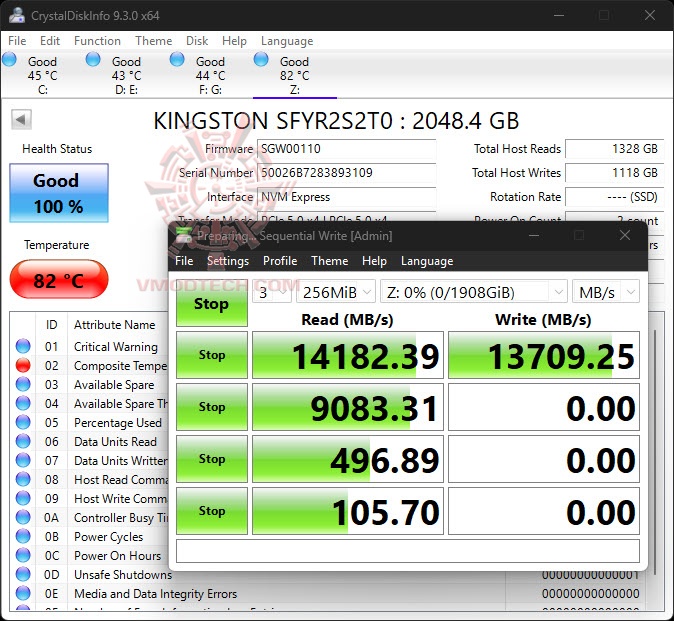Select the C: drive status icon
674x621 pixels.
(x=9, y=59)
